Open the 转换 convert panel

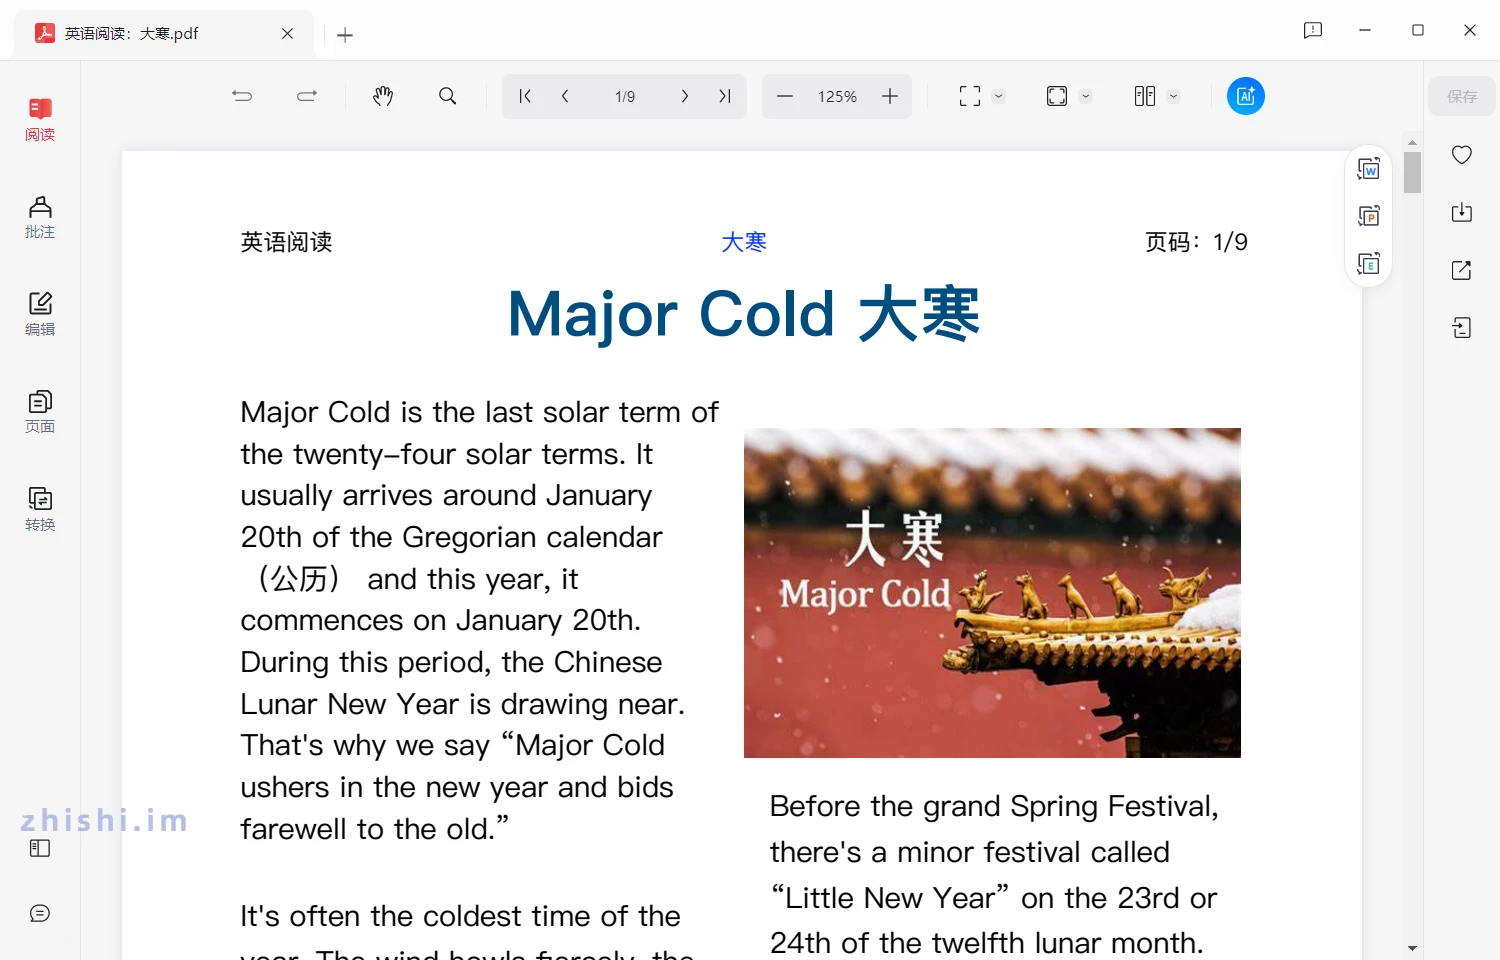click(40, 509)
